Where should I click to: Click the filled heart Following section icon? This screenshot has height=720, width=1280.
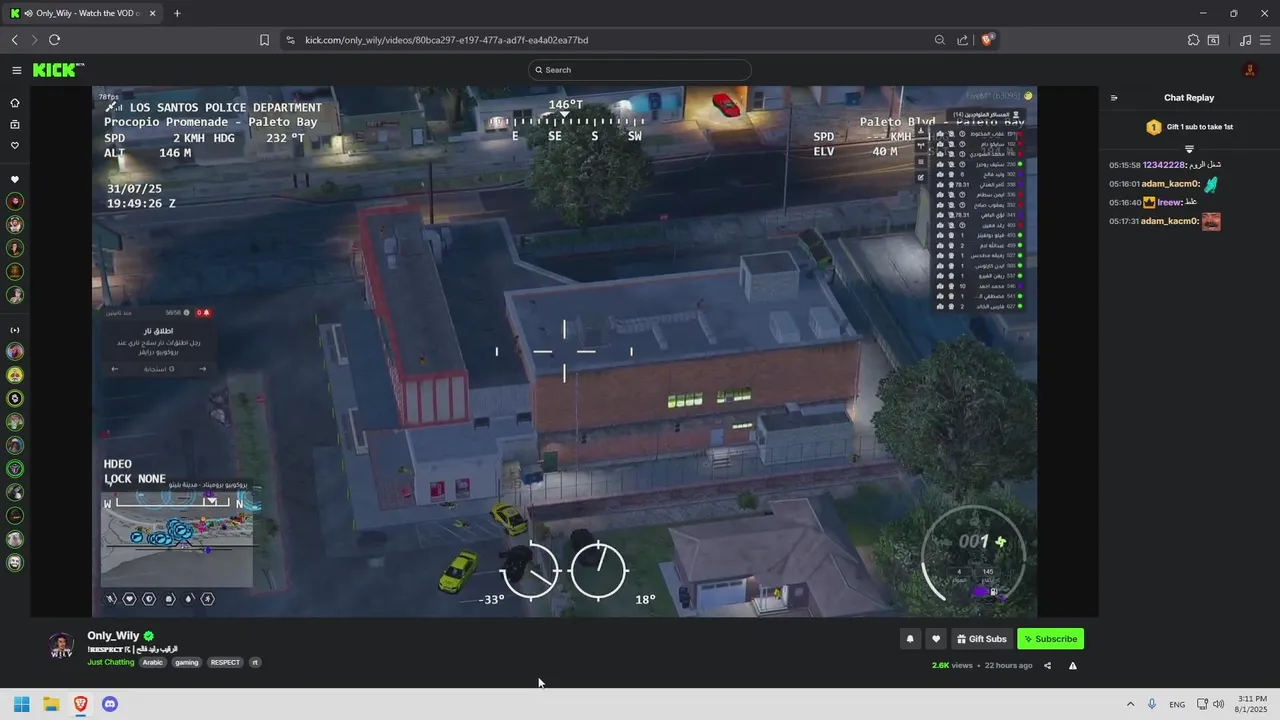(15, 180)
